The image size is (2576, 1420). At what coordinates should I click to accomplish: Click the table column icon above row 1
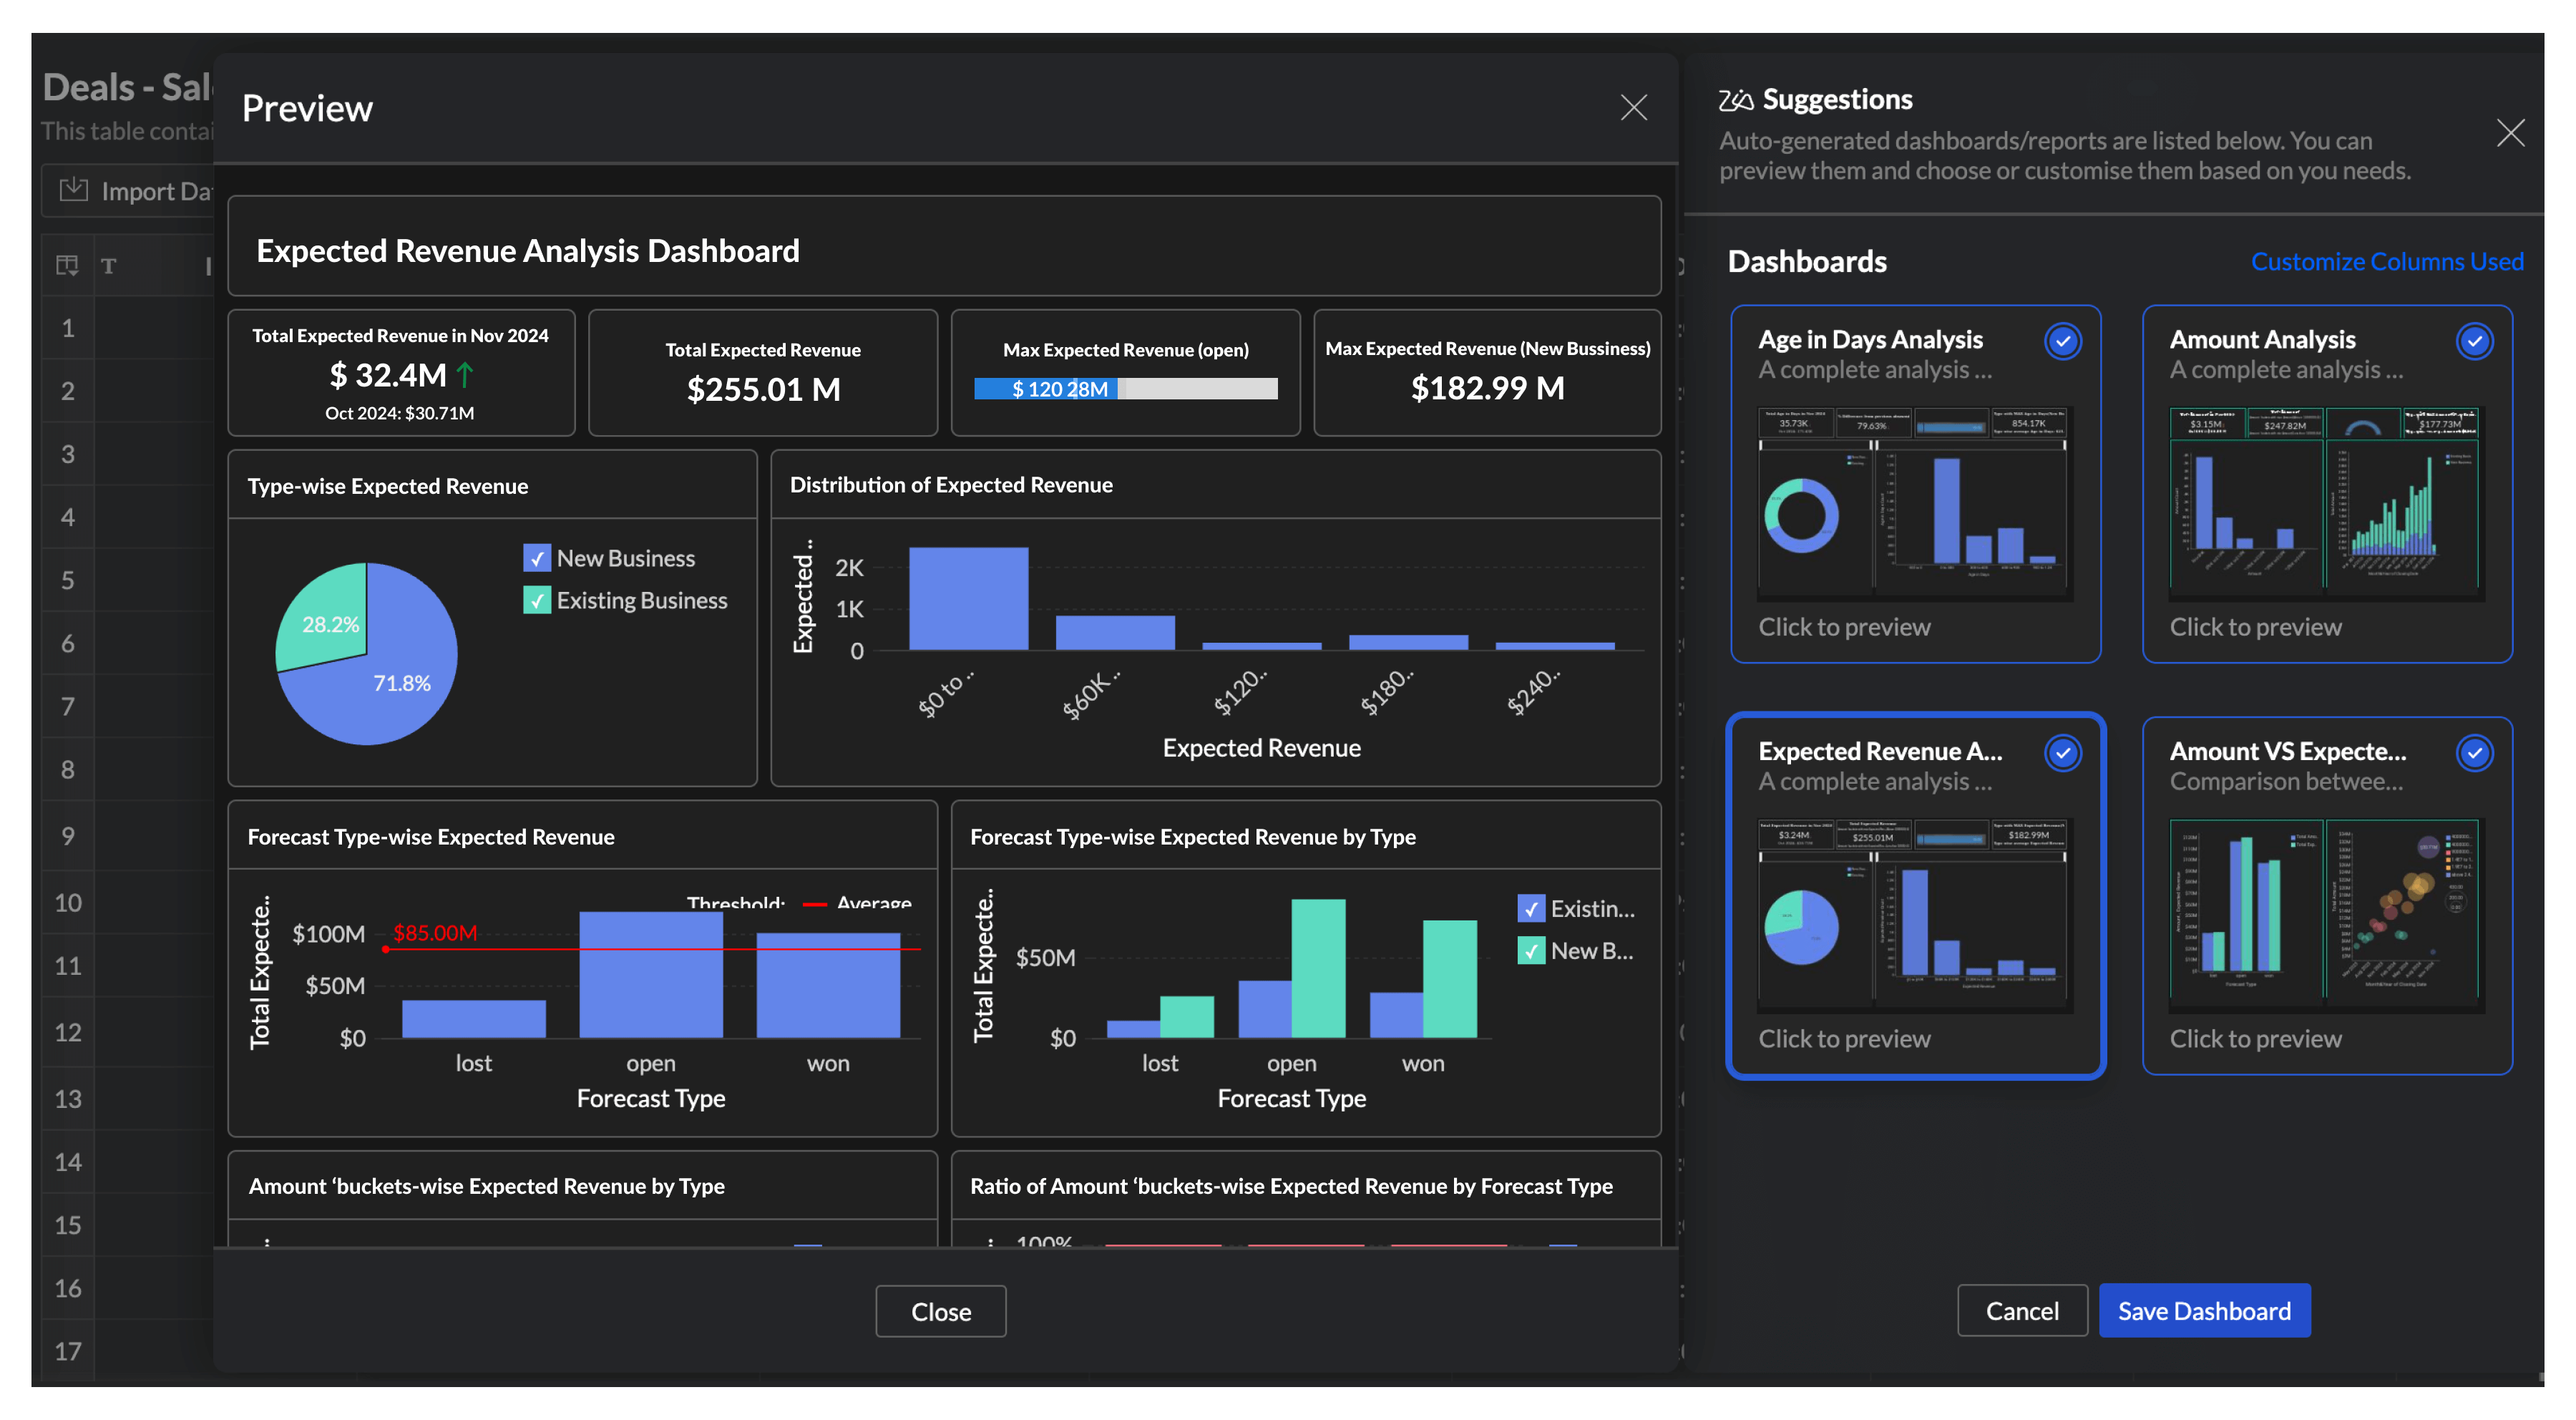(x=67, y=265)
